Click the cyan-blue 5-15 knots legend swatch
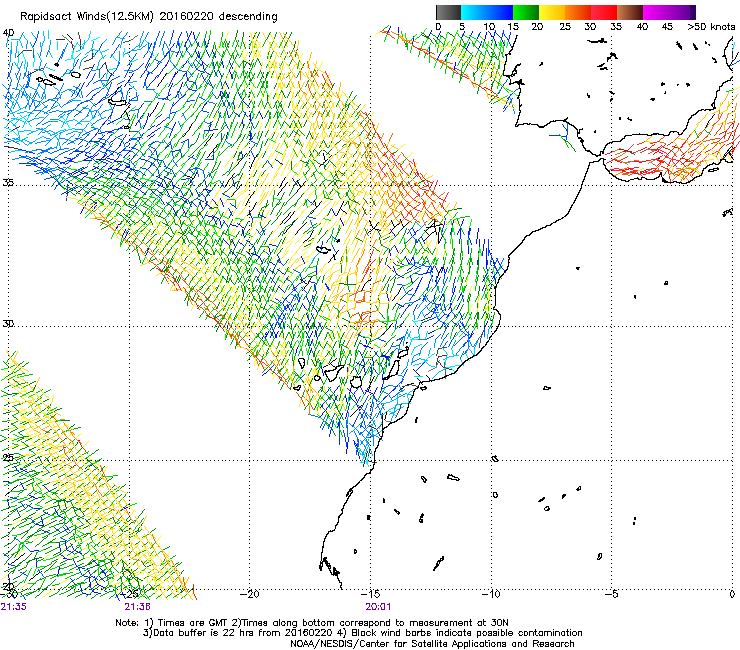The image size is (740, 650). [487, 12]
